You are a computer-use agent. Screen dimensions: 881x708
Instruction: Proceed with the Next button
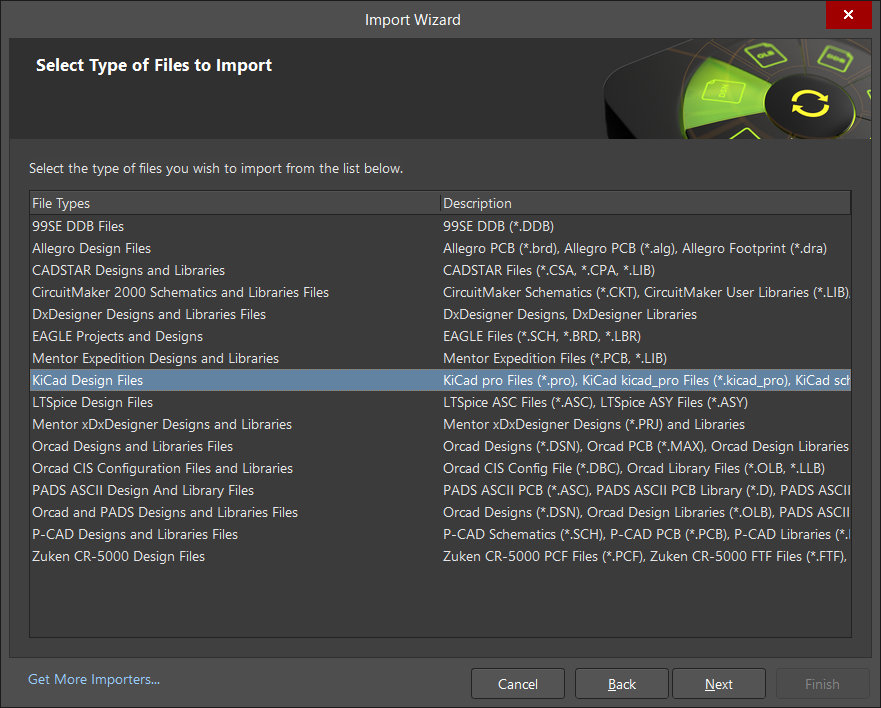718,684
